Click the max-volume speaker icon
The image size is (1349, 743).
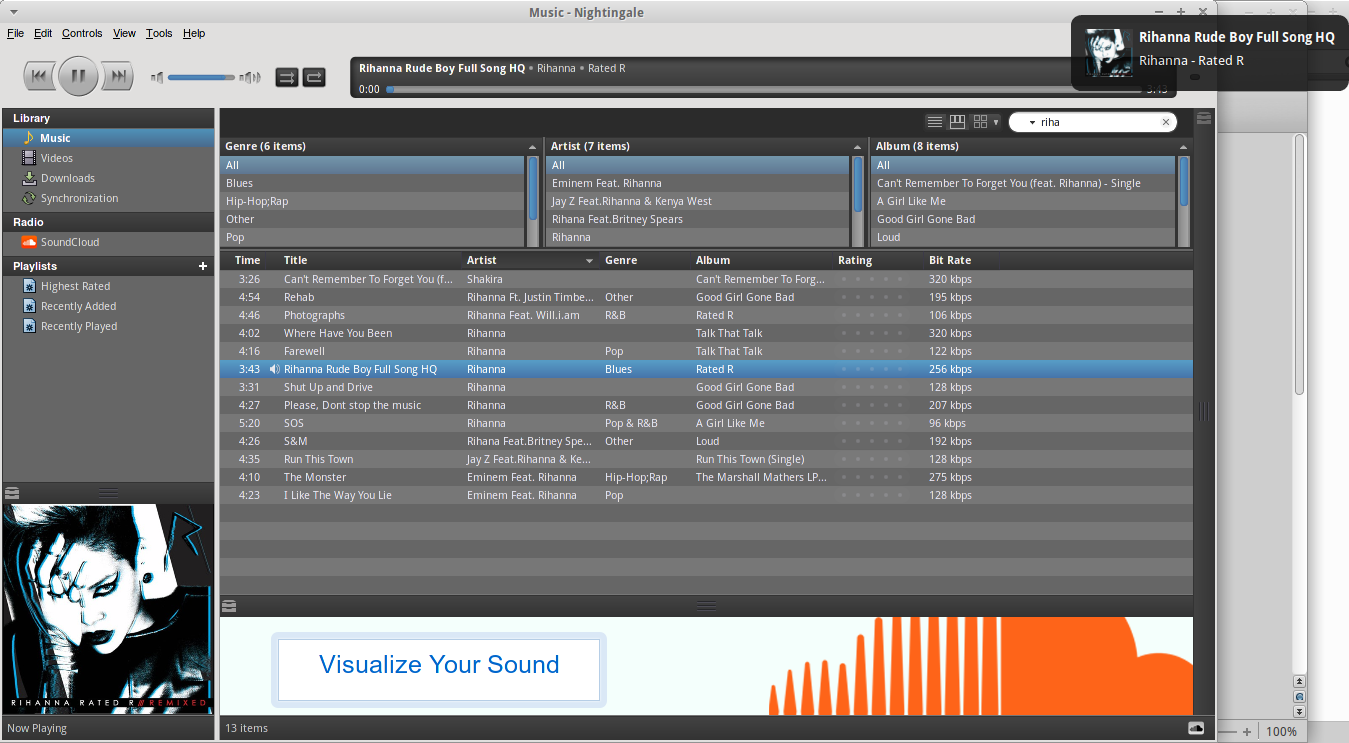tap(250, 77)
